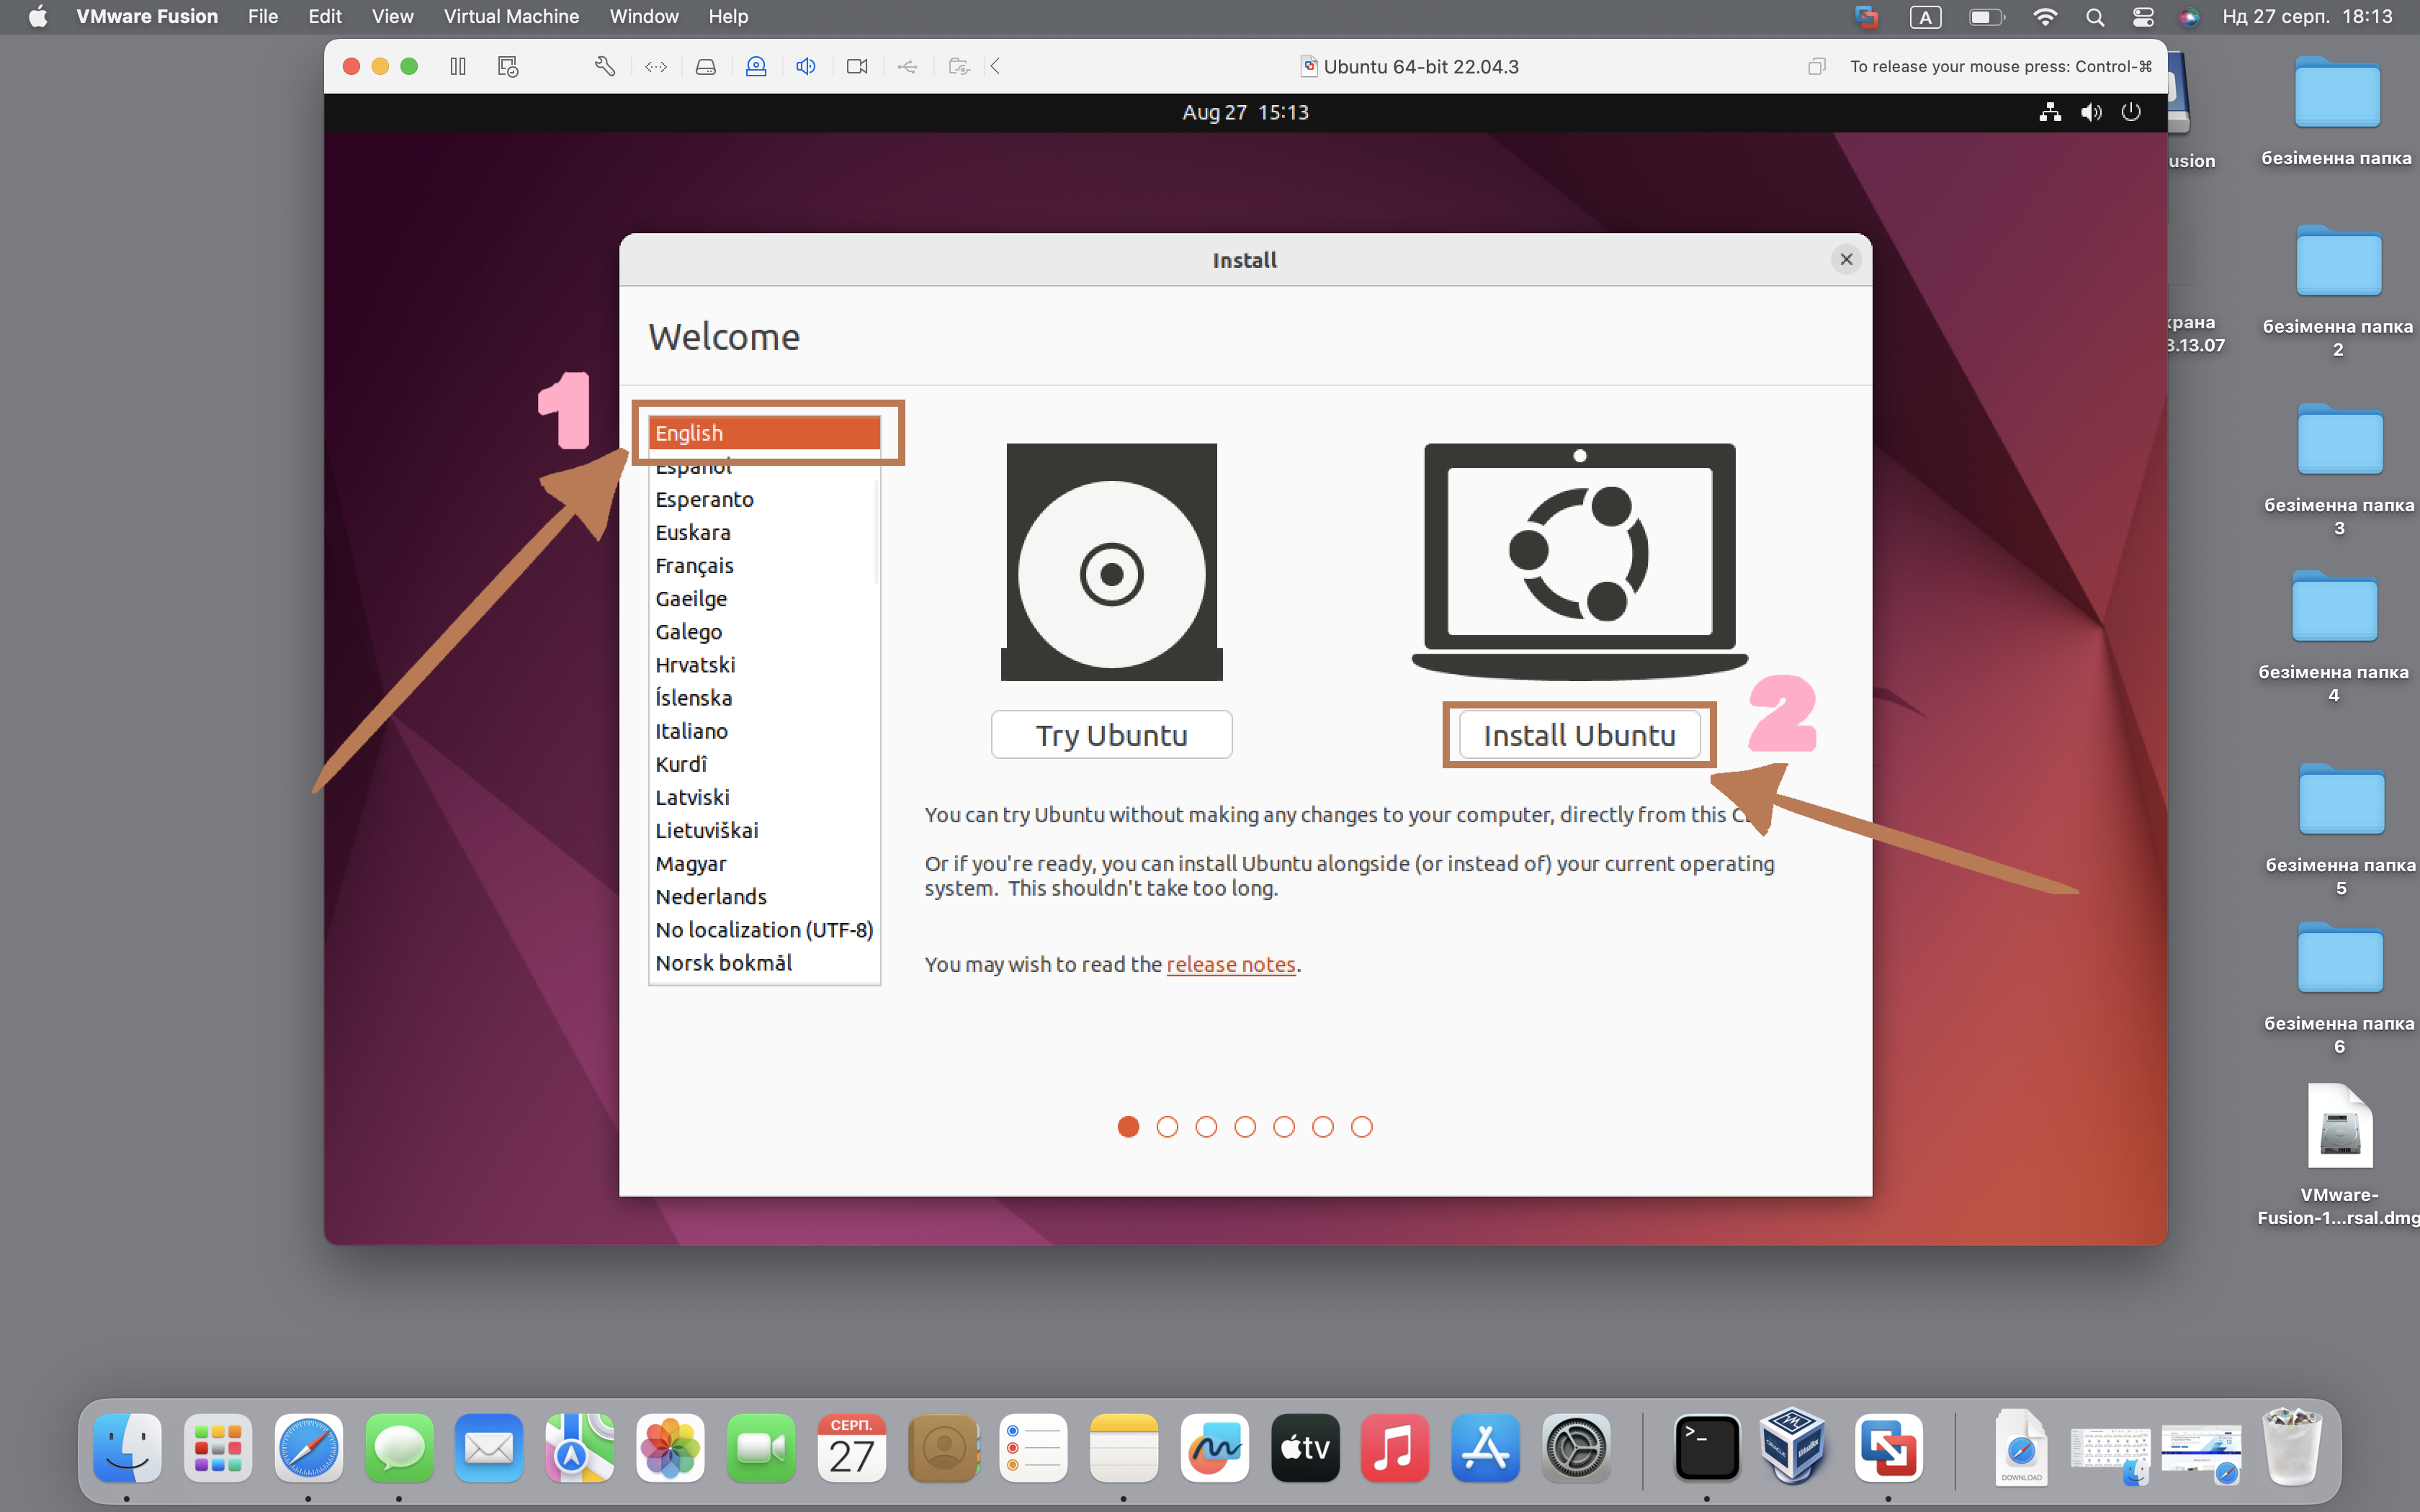The height and width of the screenshot is (1512, 2420).
Task: Open the Window menu
Action: [643, 16]
